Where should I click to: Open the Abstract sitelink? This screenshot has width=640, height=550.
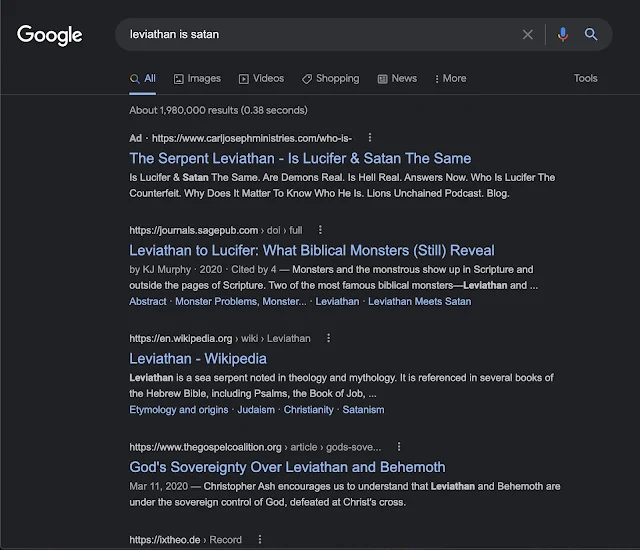pos(148,302)
